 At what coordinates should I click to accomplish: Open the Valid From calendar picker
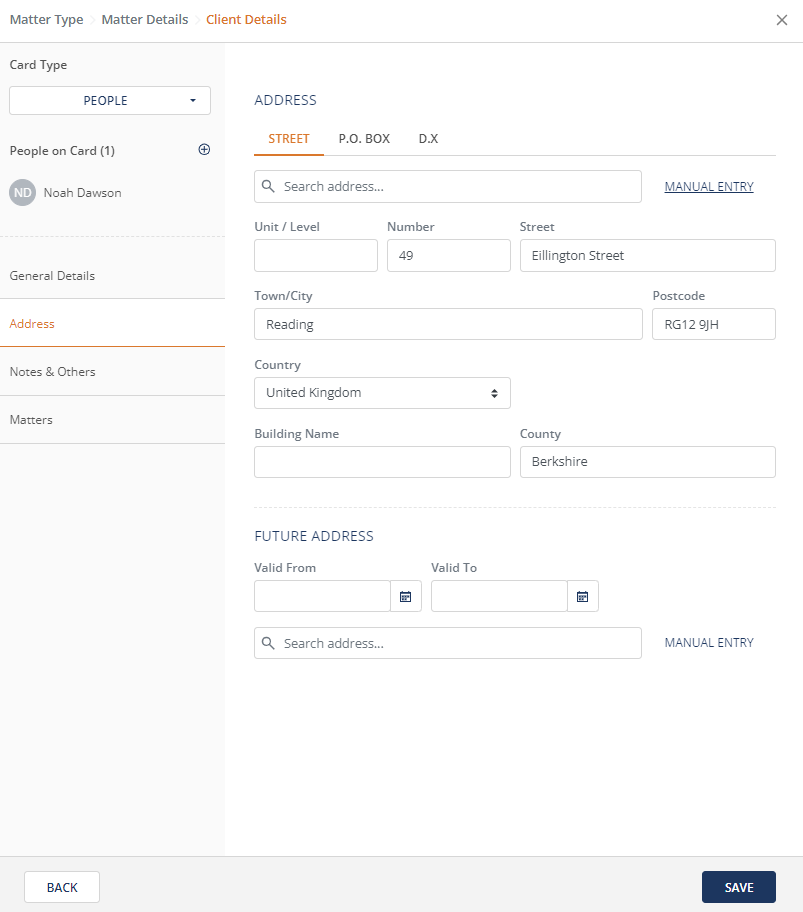406,596
